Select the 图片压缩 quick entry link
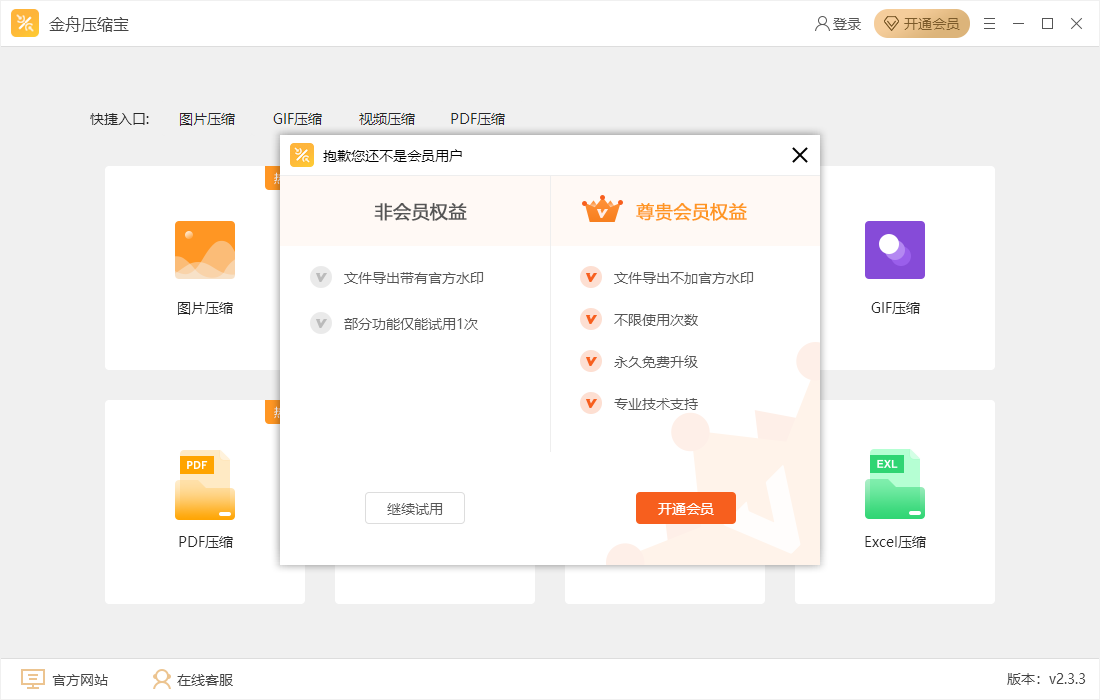The width and height of the screenshot is (1100, 700). point(207,119)
